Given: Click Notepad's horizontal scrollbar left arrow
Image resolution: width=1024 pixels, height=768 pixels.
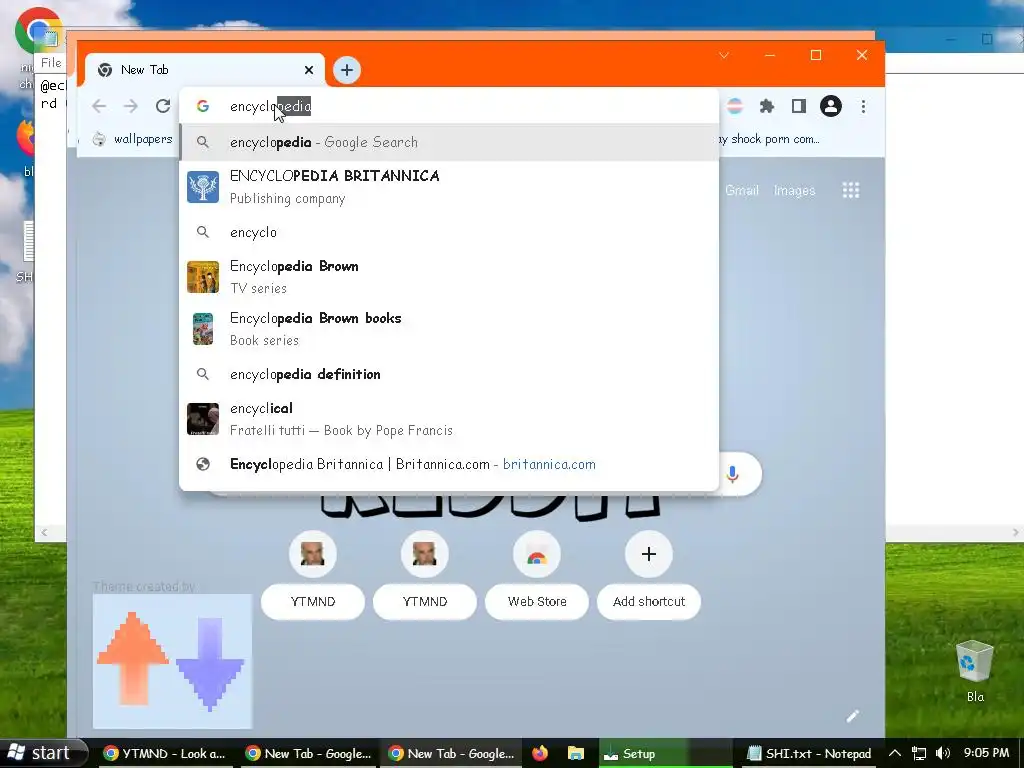Looking at the screenshot, I should pos(44,532).
